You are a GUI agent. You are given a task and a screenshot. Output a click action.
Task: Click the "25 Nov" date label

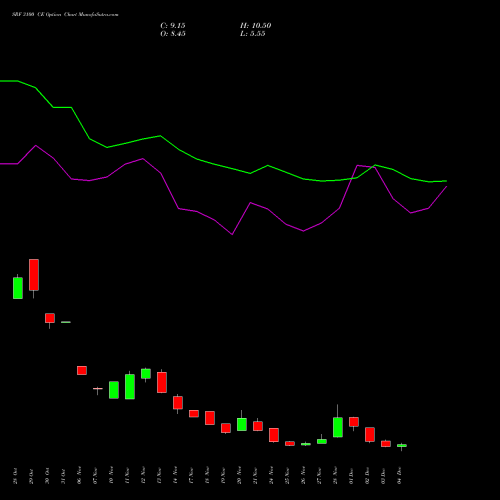[x=287, y=476]
